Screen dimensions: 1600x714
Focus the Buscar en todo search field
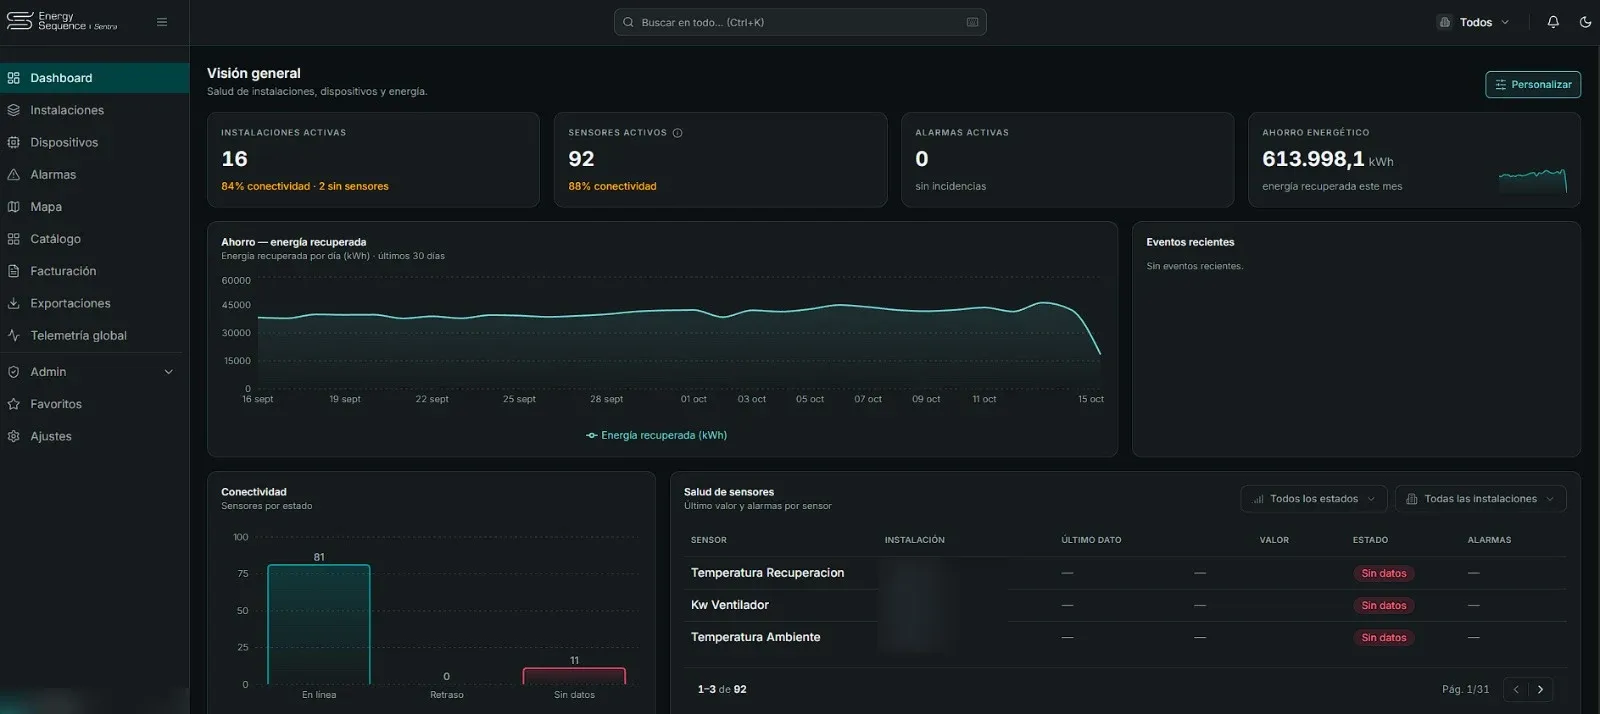click(x=800, y=22)
